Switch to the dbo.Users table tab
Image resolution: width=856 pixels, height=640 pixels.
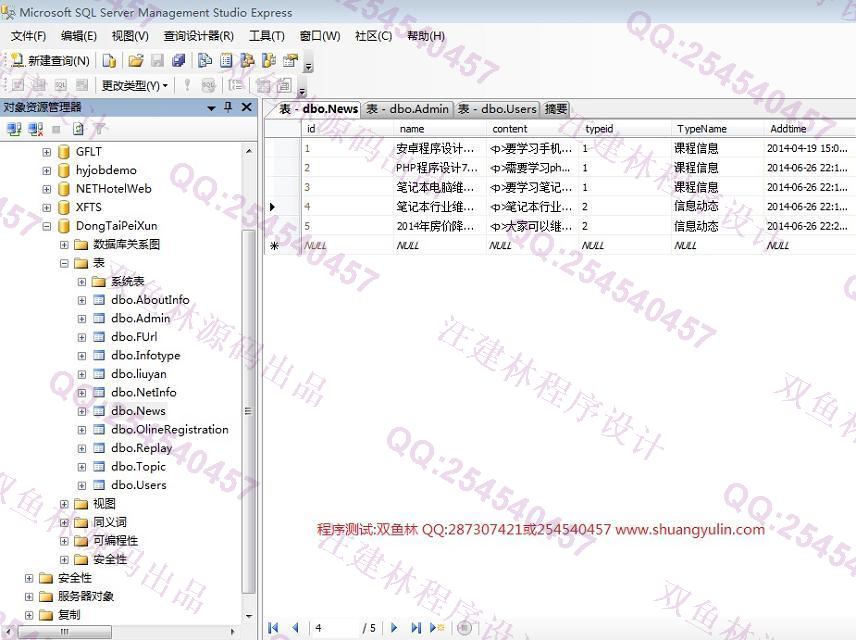(497, 109)
